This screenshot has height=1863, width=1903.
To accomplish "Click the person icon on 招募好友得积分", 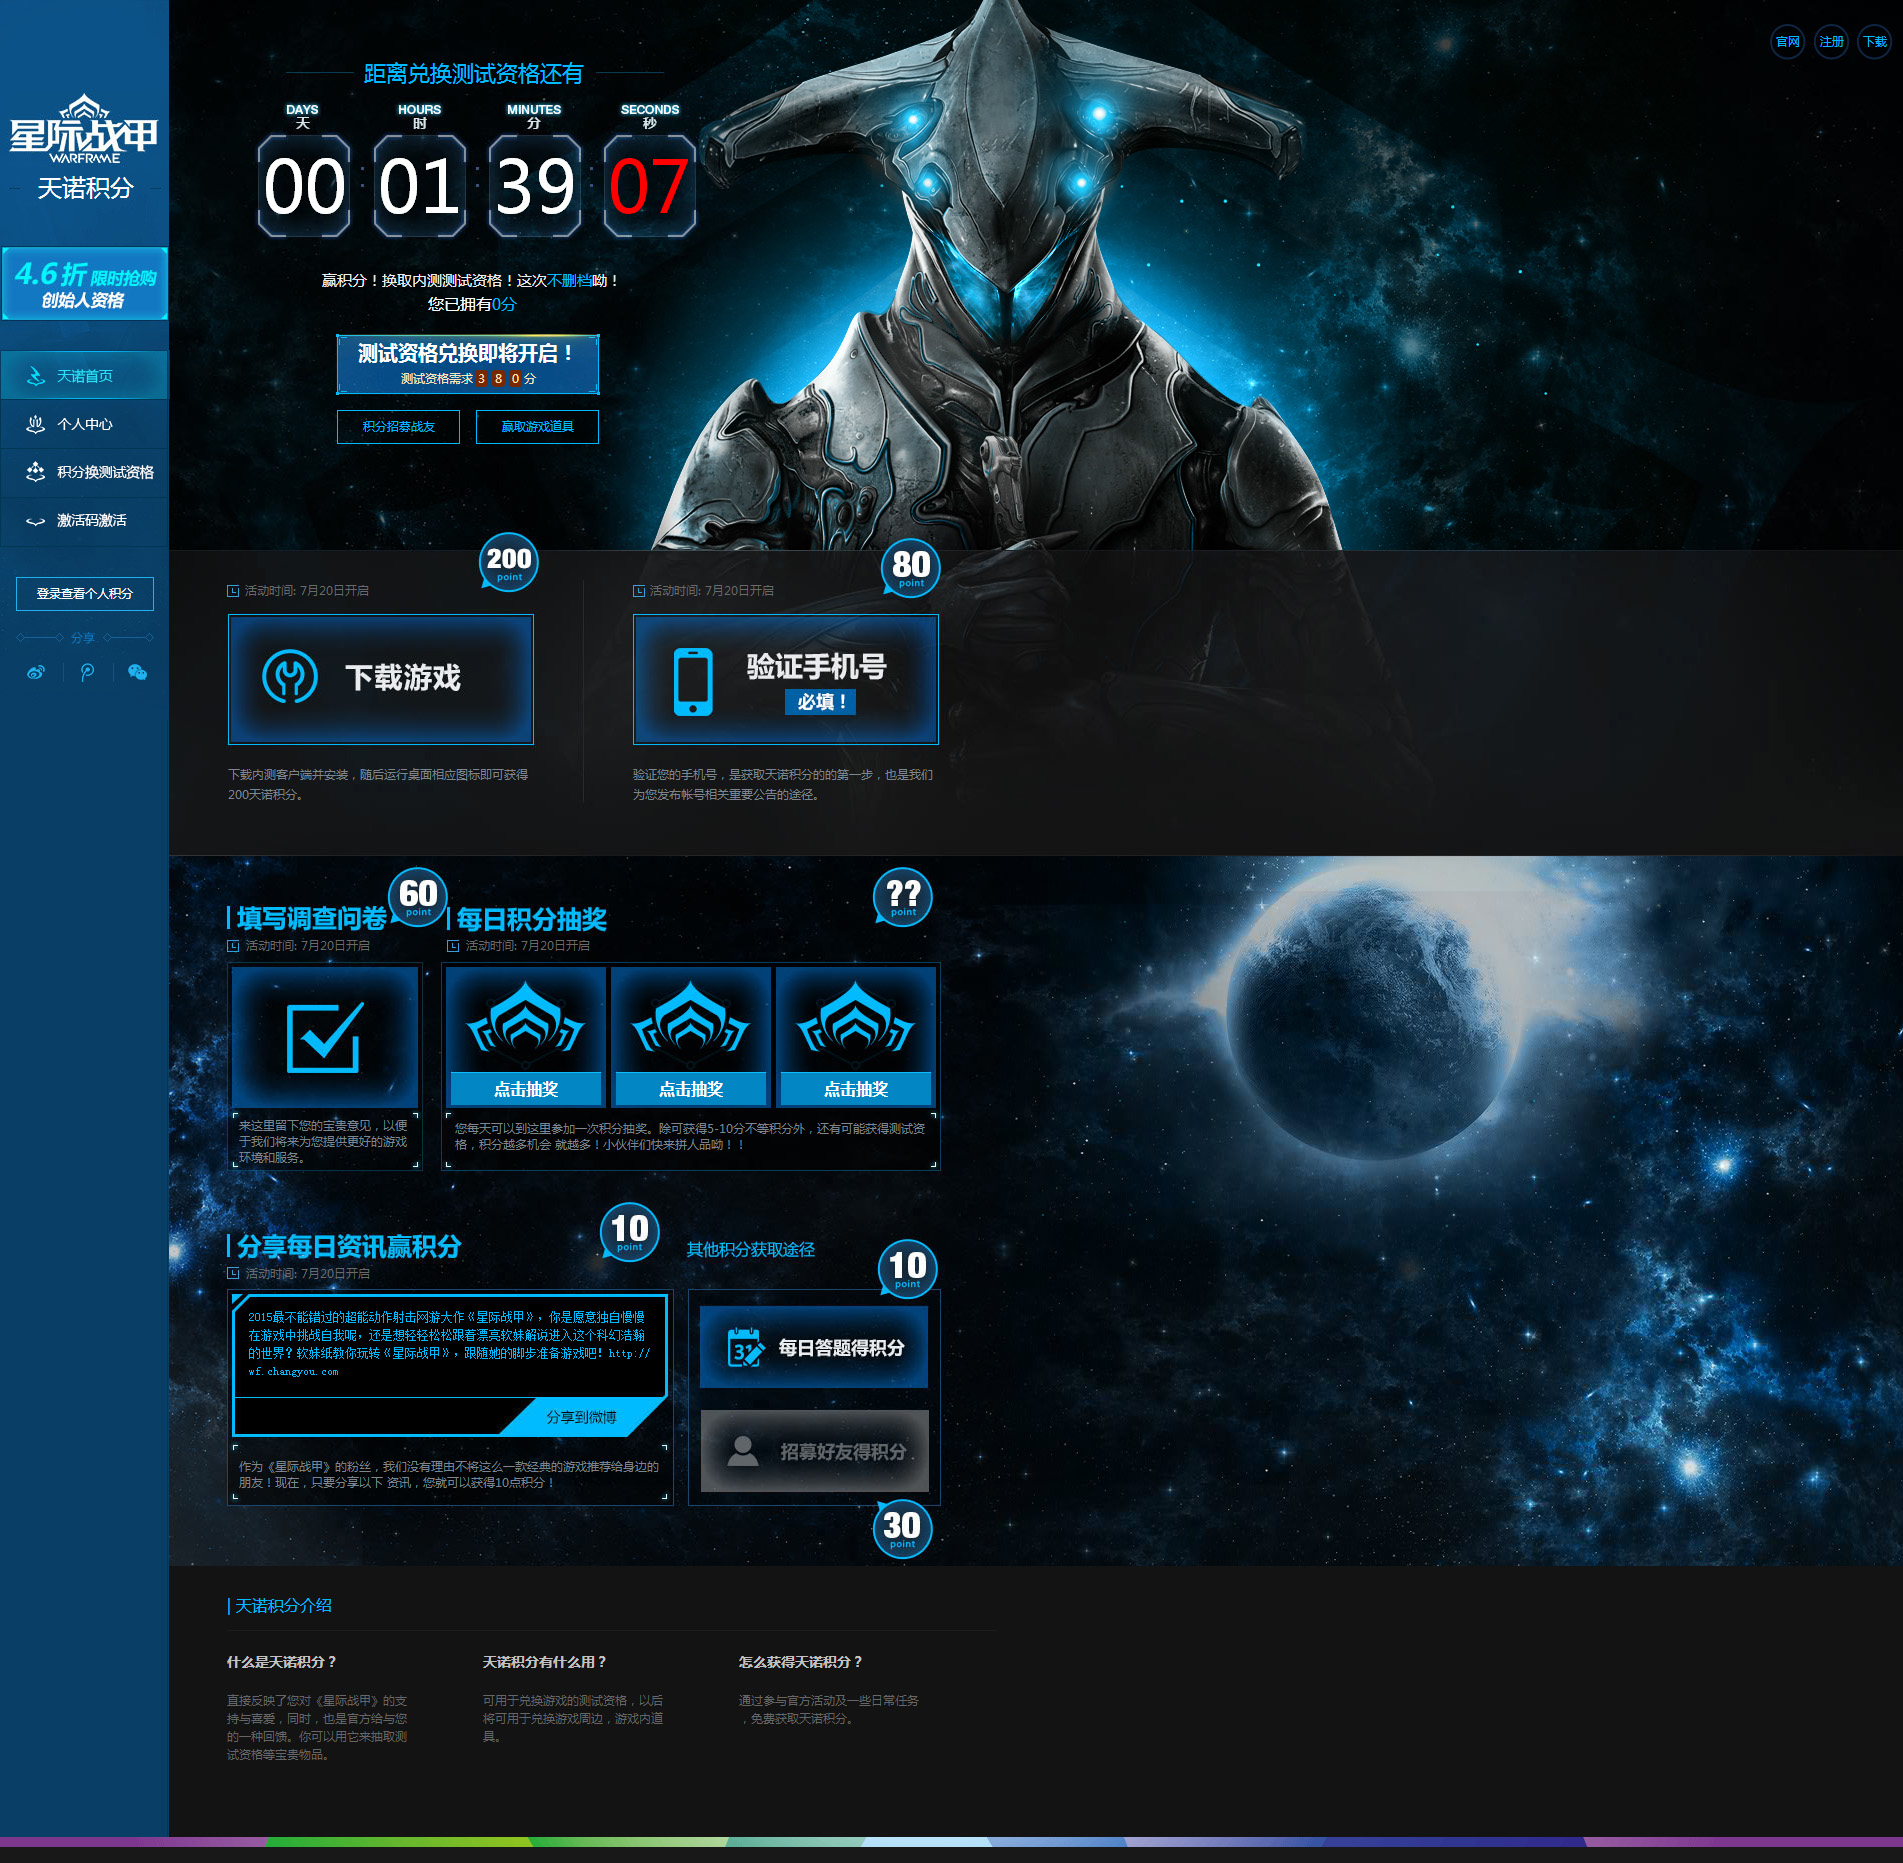I will (x=743, y=1451).
